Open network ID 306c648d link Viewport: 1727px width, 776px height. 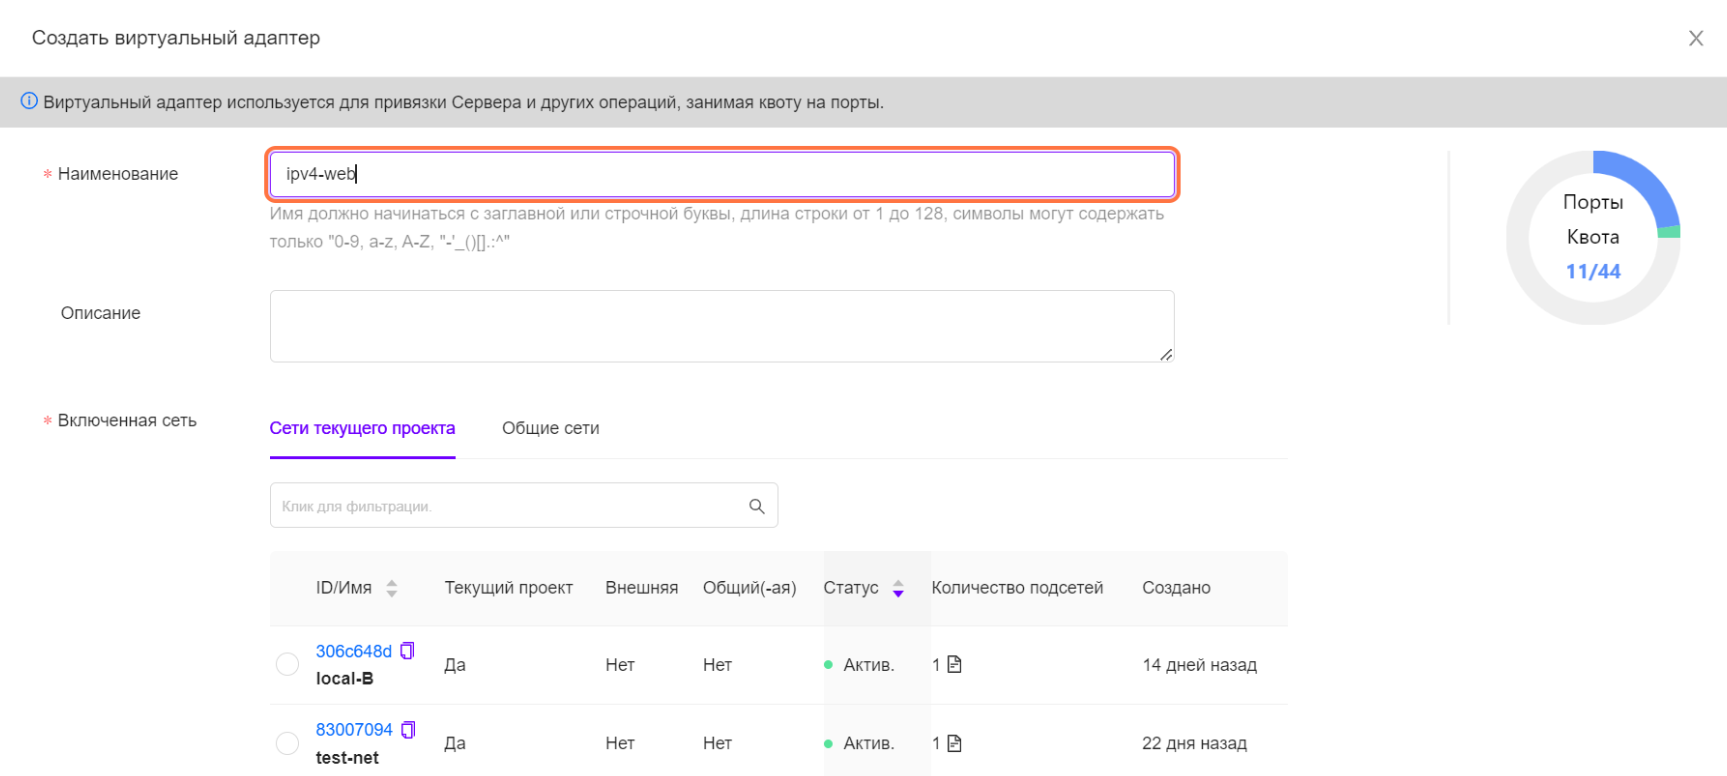354,651
